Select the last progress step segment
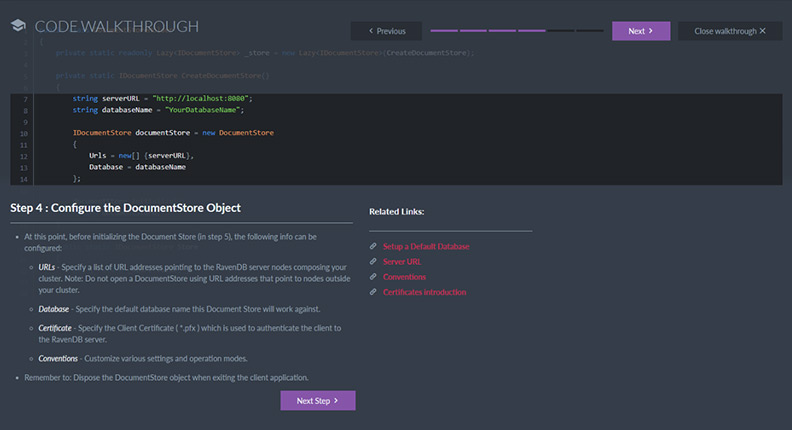792x430 pixels. point(590,31)
